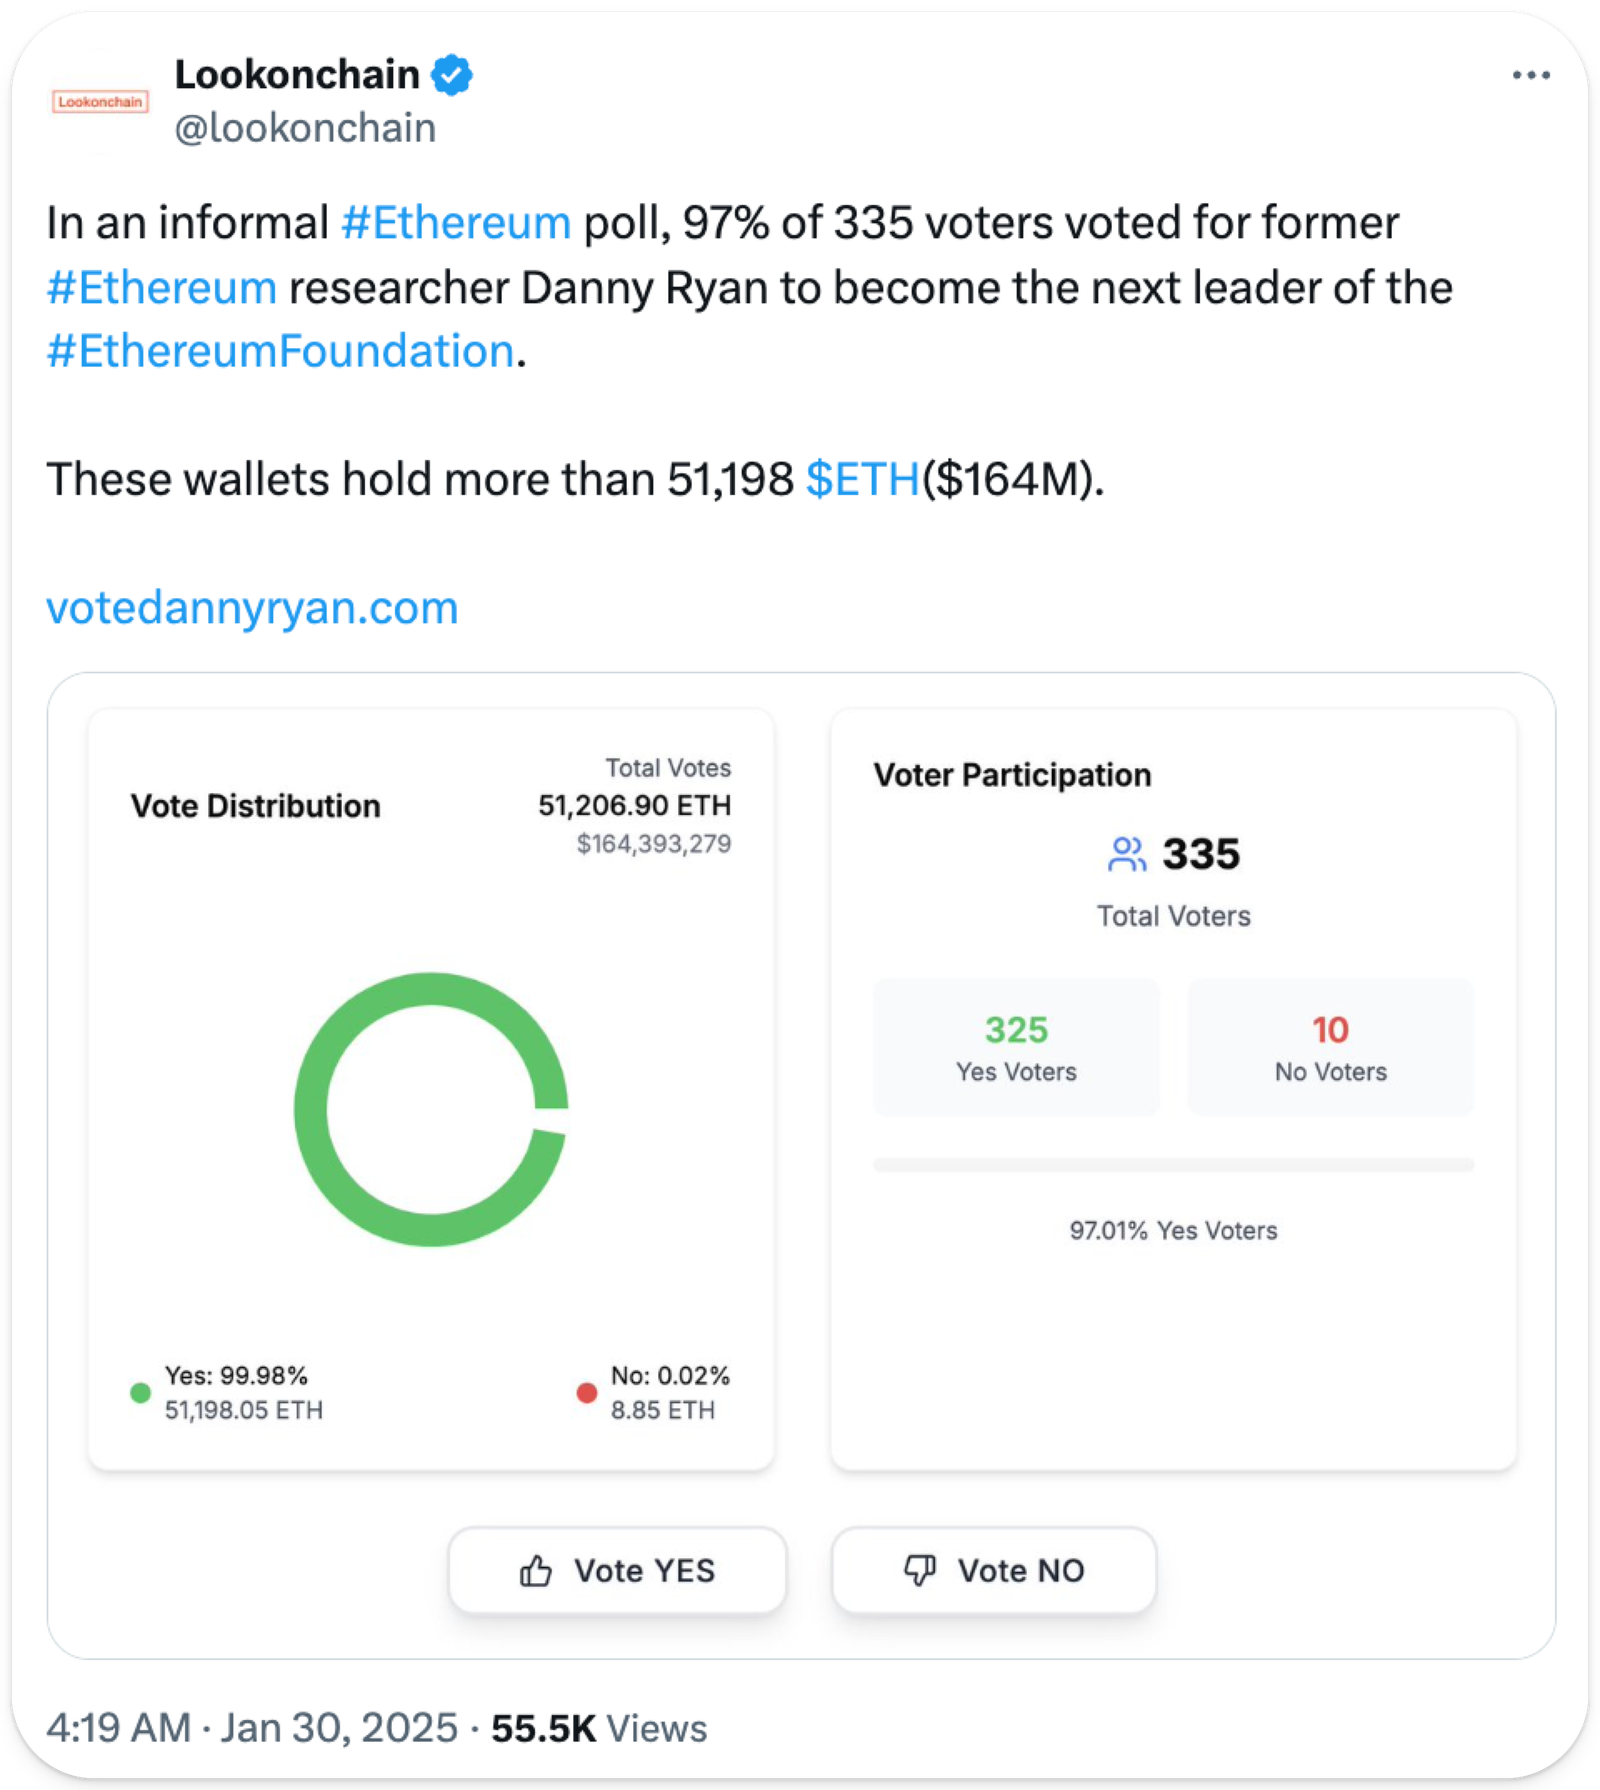
Task: Open the @lookonchain handle
Action: click(x=305, y=129)
